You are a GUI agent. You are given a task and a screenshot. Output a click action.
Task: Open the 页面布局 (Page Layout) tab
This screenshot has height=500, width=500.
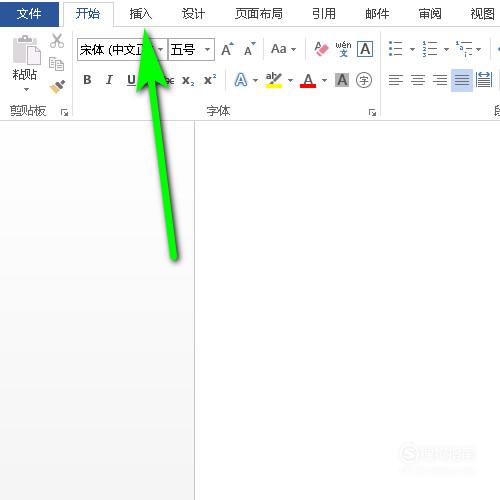coord(259,14)
